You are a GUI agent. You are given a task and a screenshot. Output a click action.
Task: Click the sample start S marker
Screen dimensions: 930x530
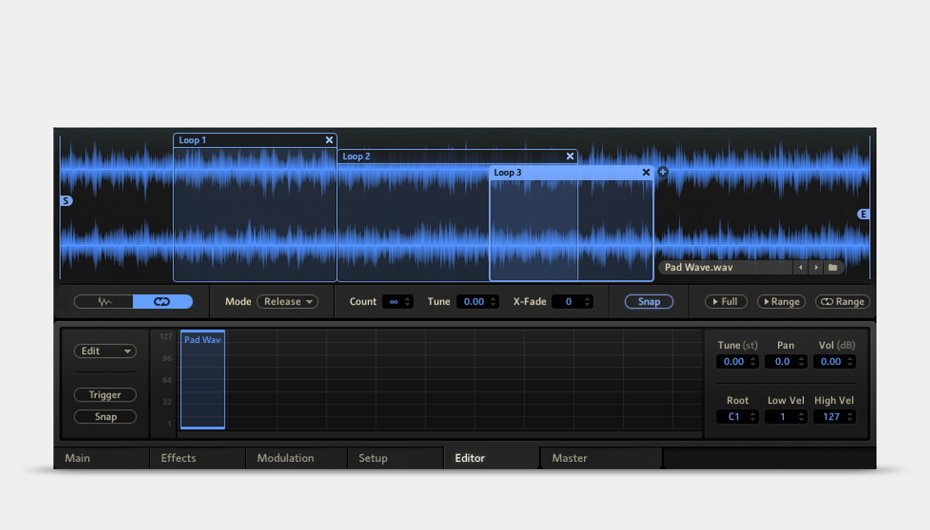tap(66, 201)
